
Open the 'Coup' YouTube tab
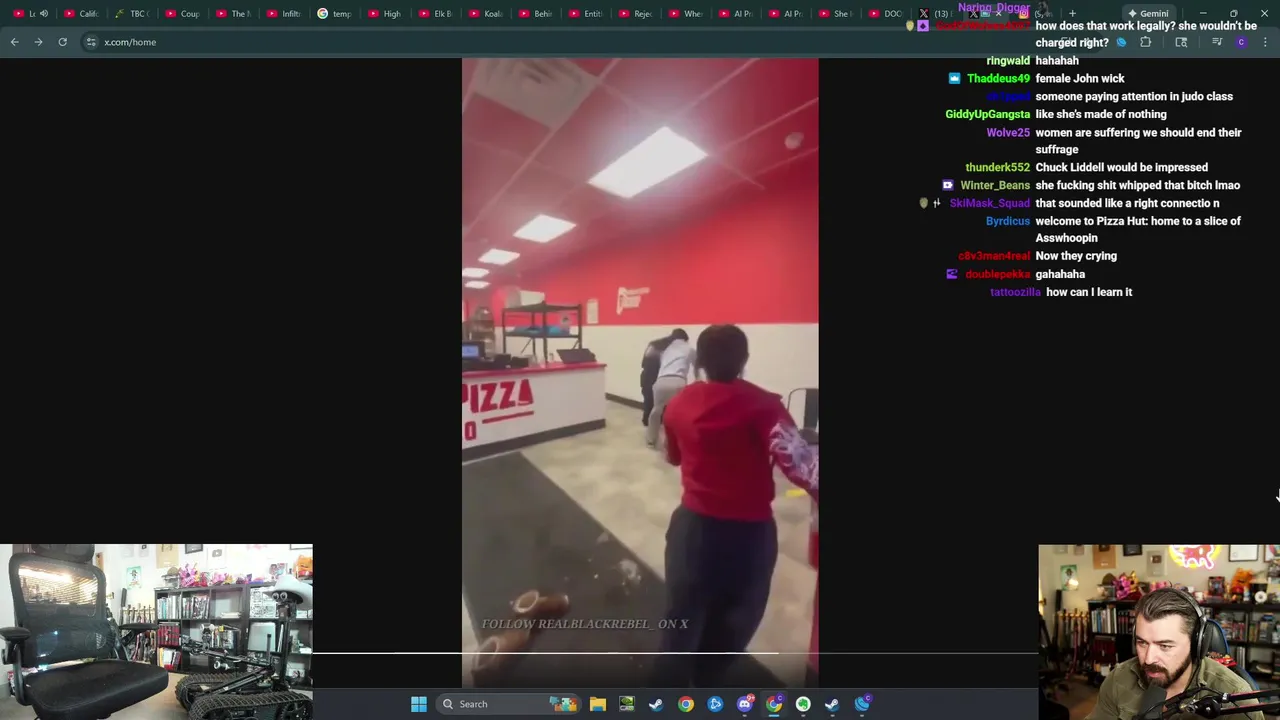pos(183,14)
